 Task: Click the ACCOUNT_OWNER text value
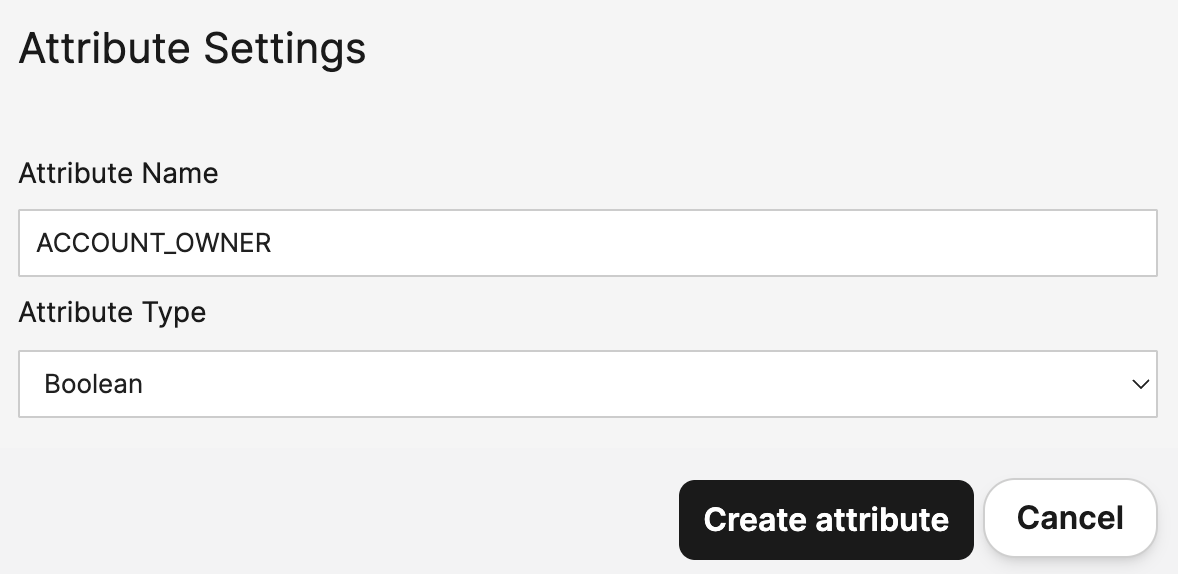[x=154, y=243]
